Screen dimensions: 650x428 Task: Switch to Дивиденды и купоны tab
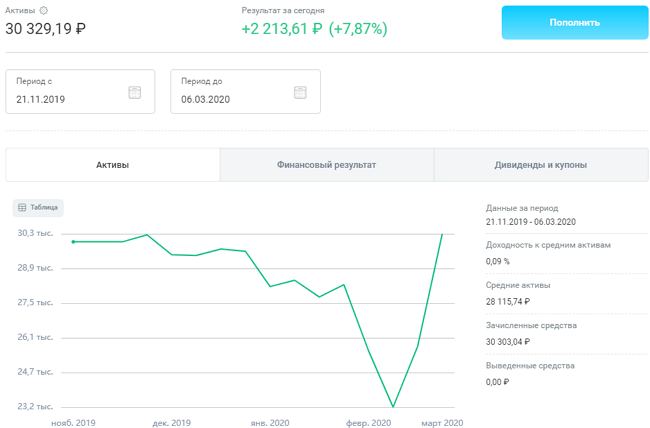540,165
